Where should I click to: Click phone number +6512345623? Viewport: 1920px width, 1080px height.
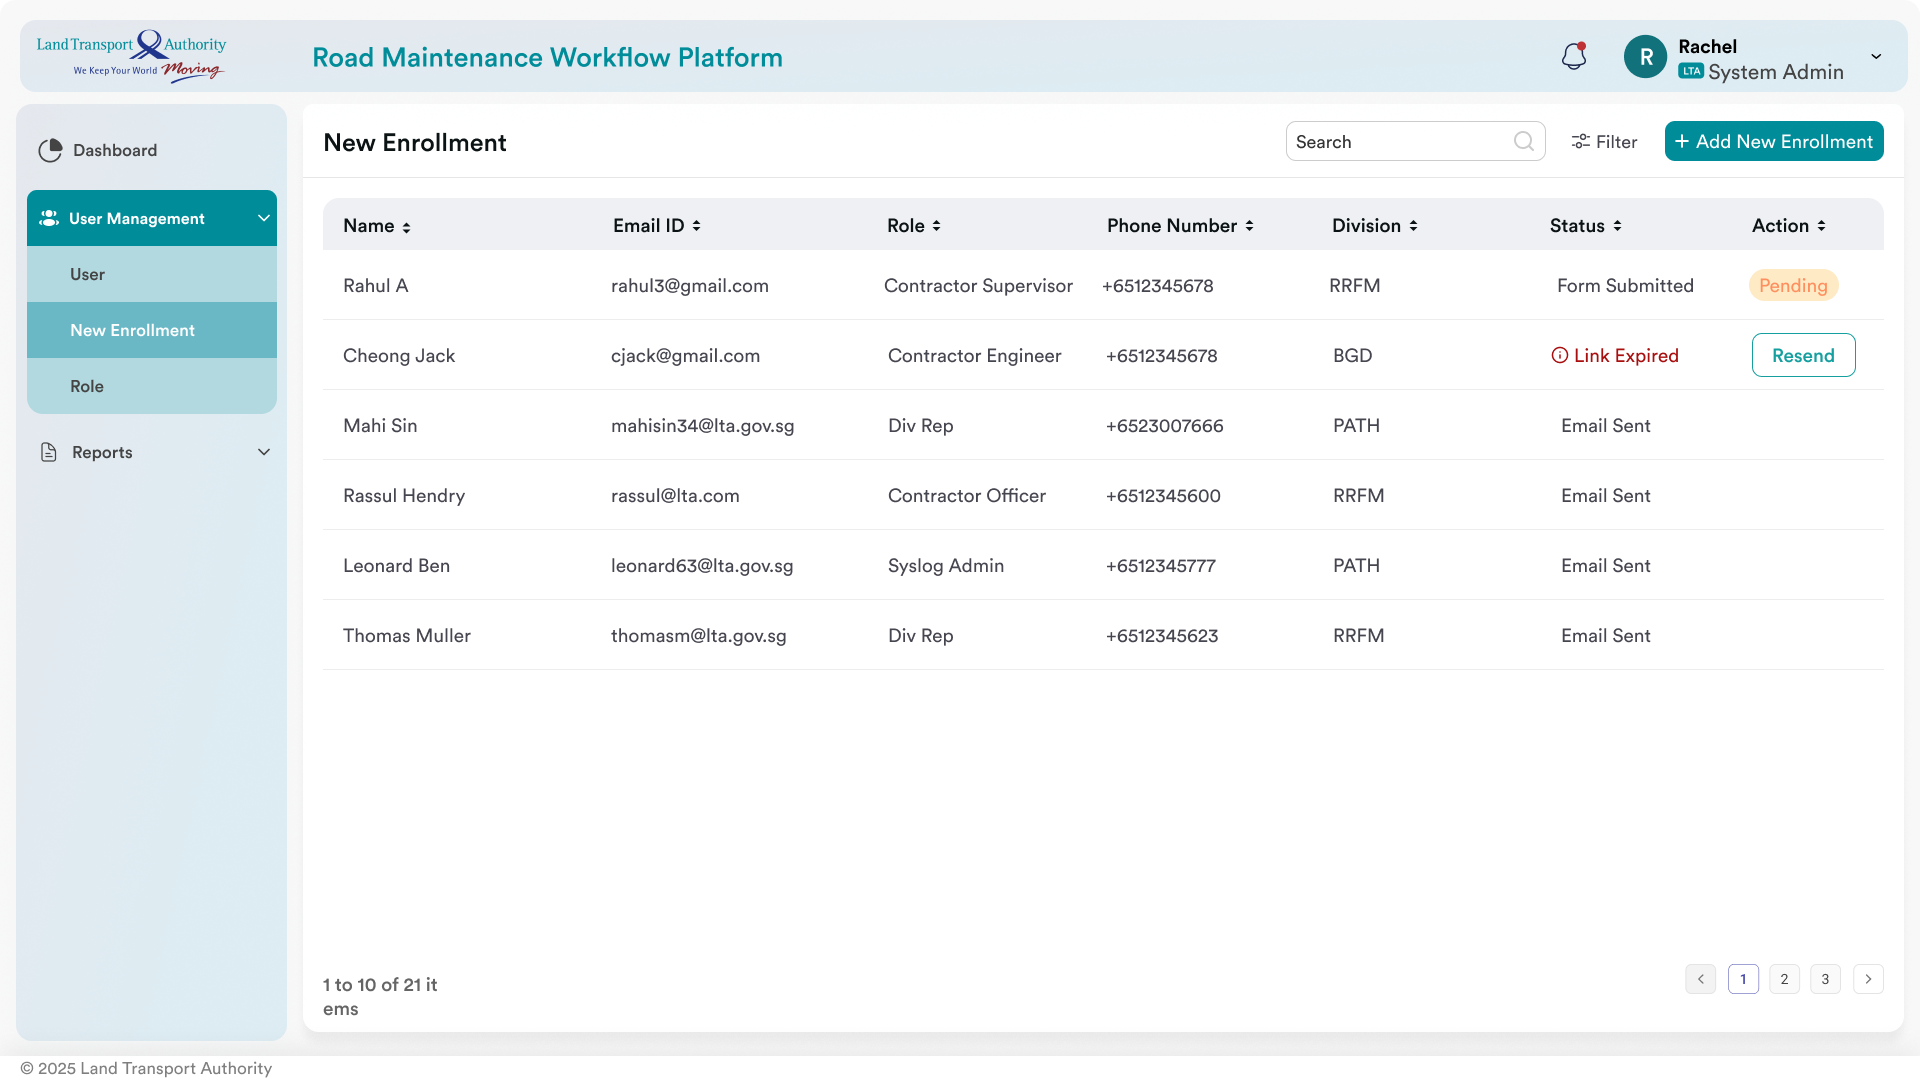pos(1162,635)
